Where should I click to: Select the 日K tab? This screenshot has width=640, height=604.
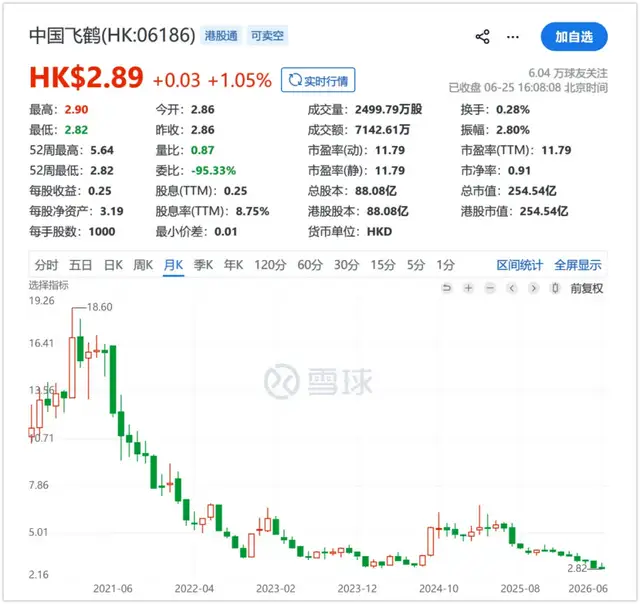113,265
